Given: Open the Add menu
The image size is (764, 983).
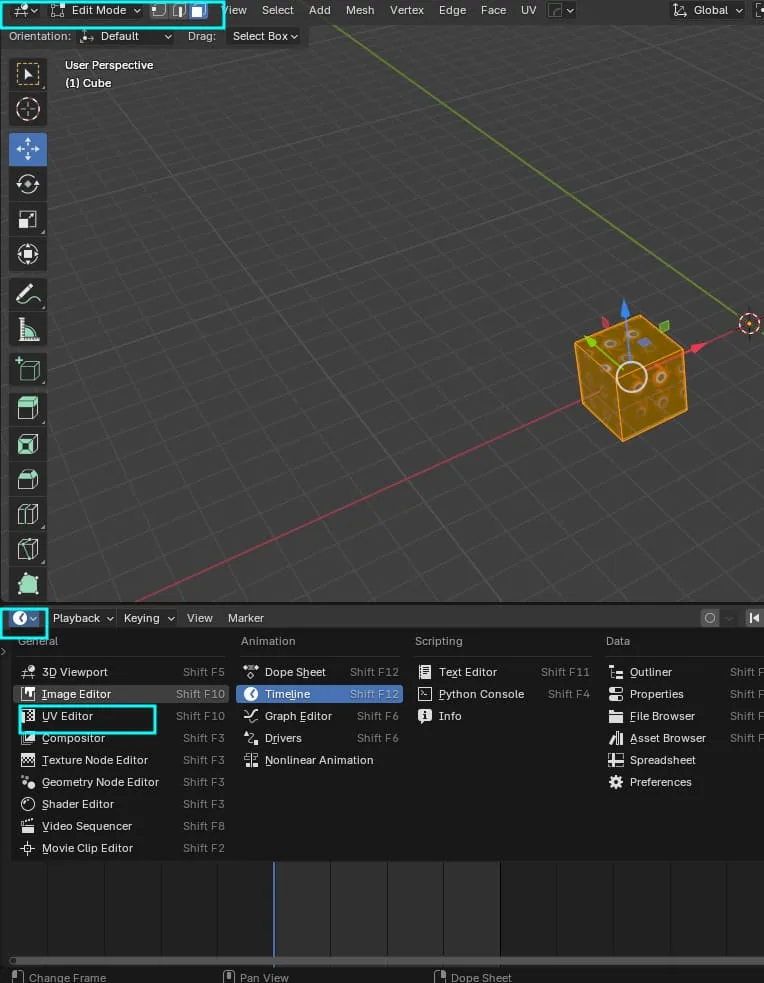Looking at the screenshot, I should 320,11.
